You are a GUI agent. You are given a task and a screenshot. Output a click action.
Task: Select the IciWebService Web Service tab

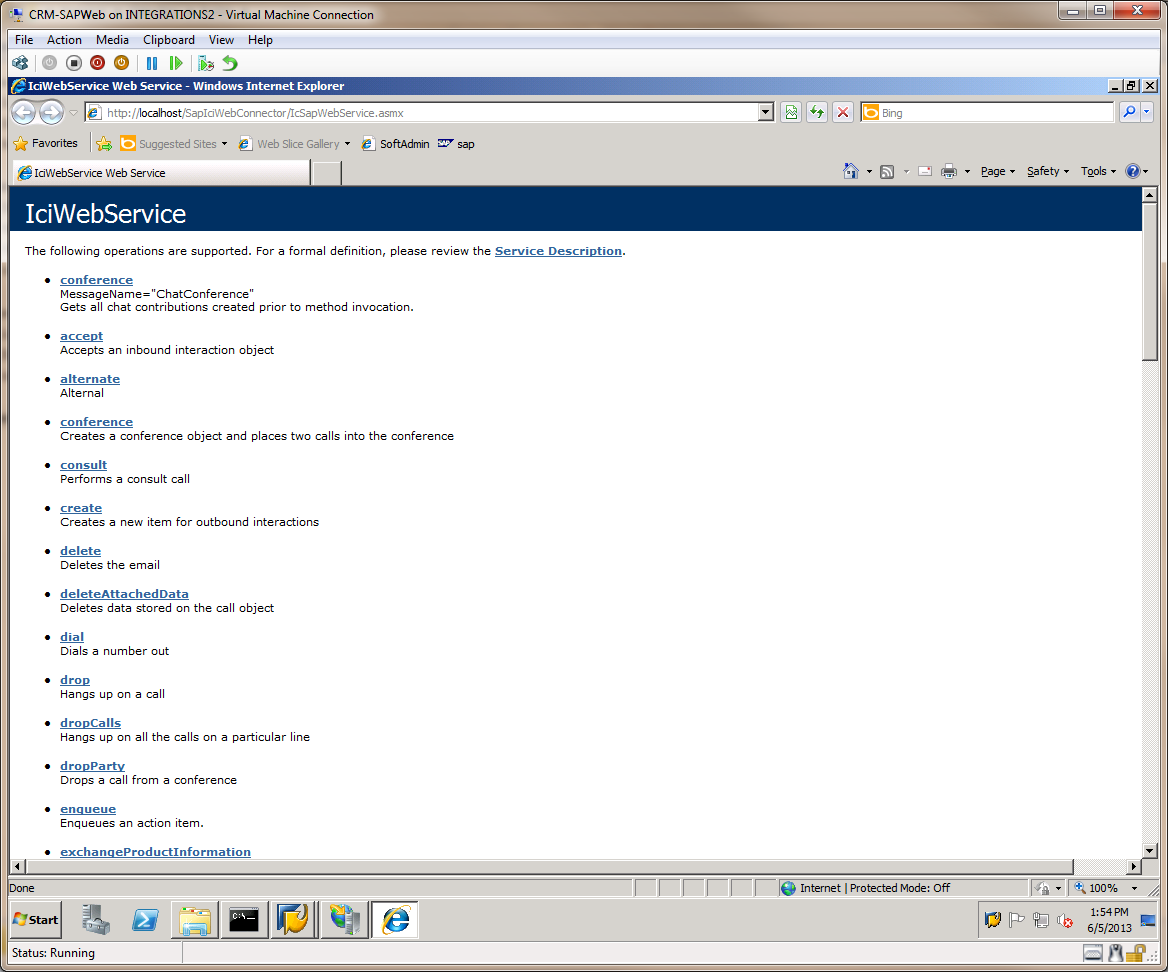(x=160, y=173)
